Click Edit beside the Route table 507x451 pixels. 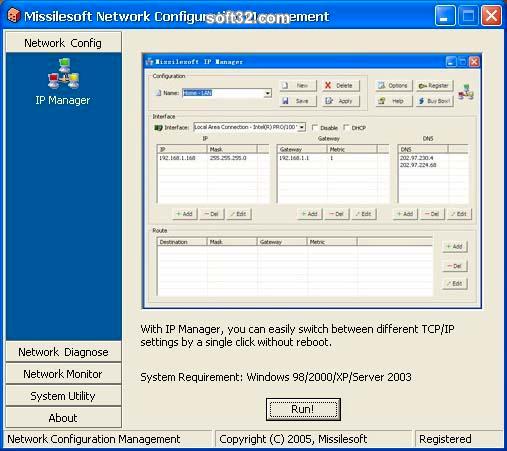pos(455,284)
